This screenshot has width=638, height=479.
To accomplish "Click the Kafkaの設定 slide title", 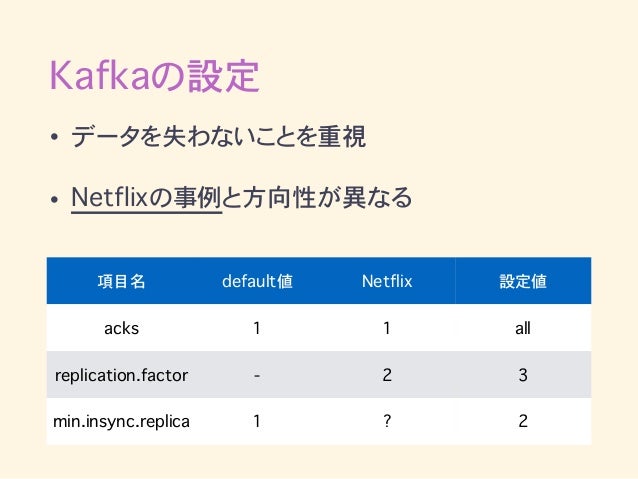I will tap(154, 76).
